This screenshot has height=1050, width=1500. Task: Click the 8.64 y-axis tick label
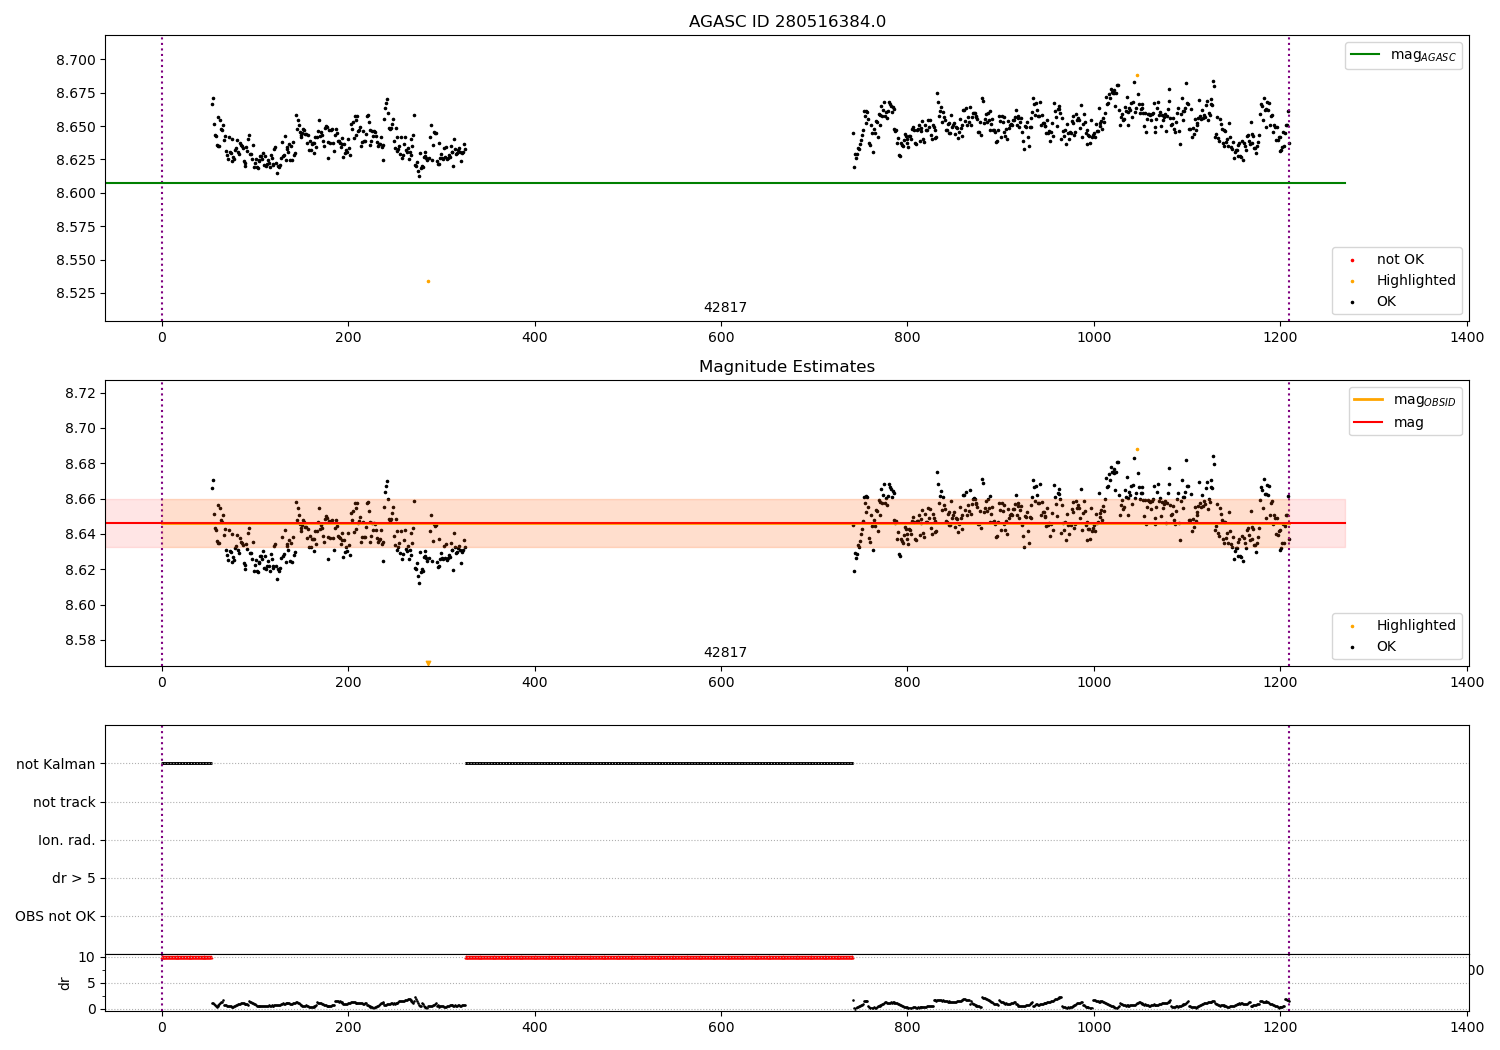[x=80, y=534]
